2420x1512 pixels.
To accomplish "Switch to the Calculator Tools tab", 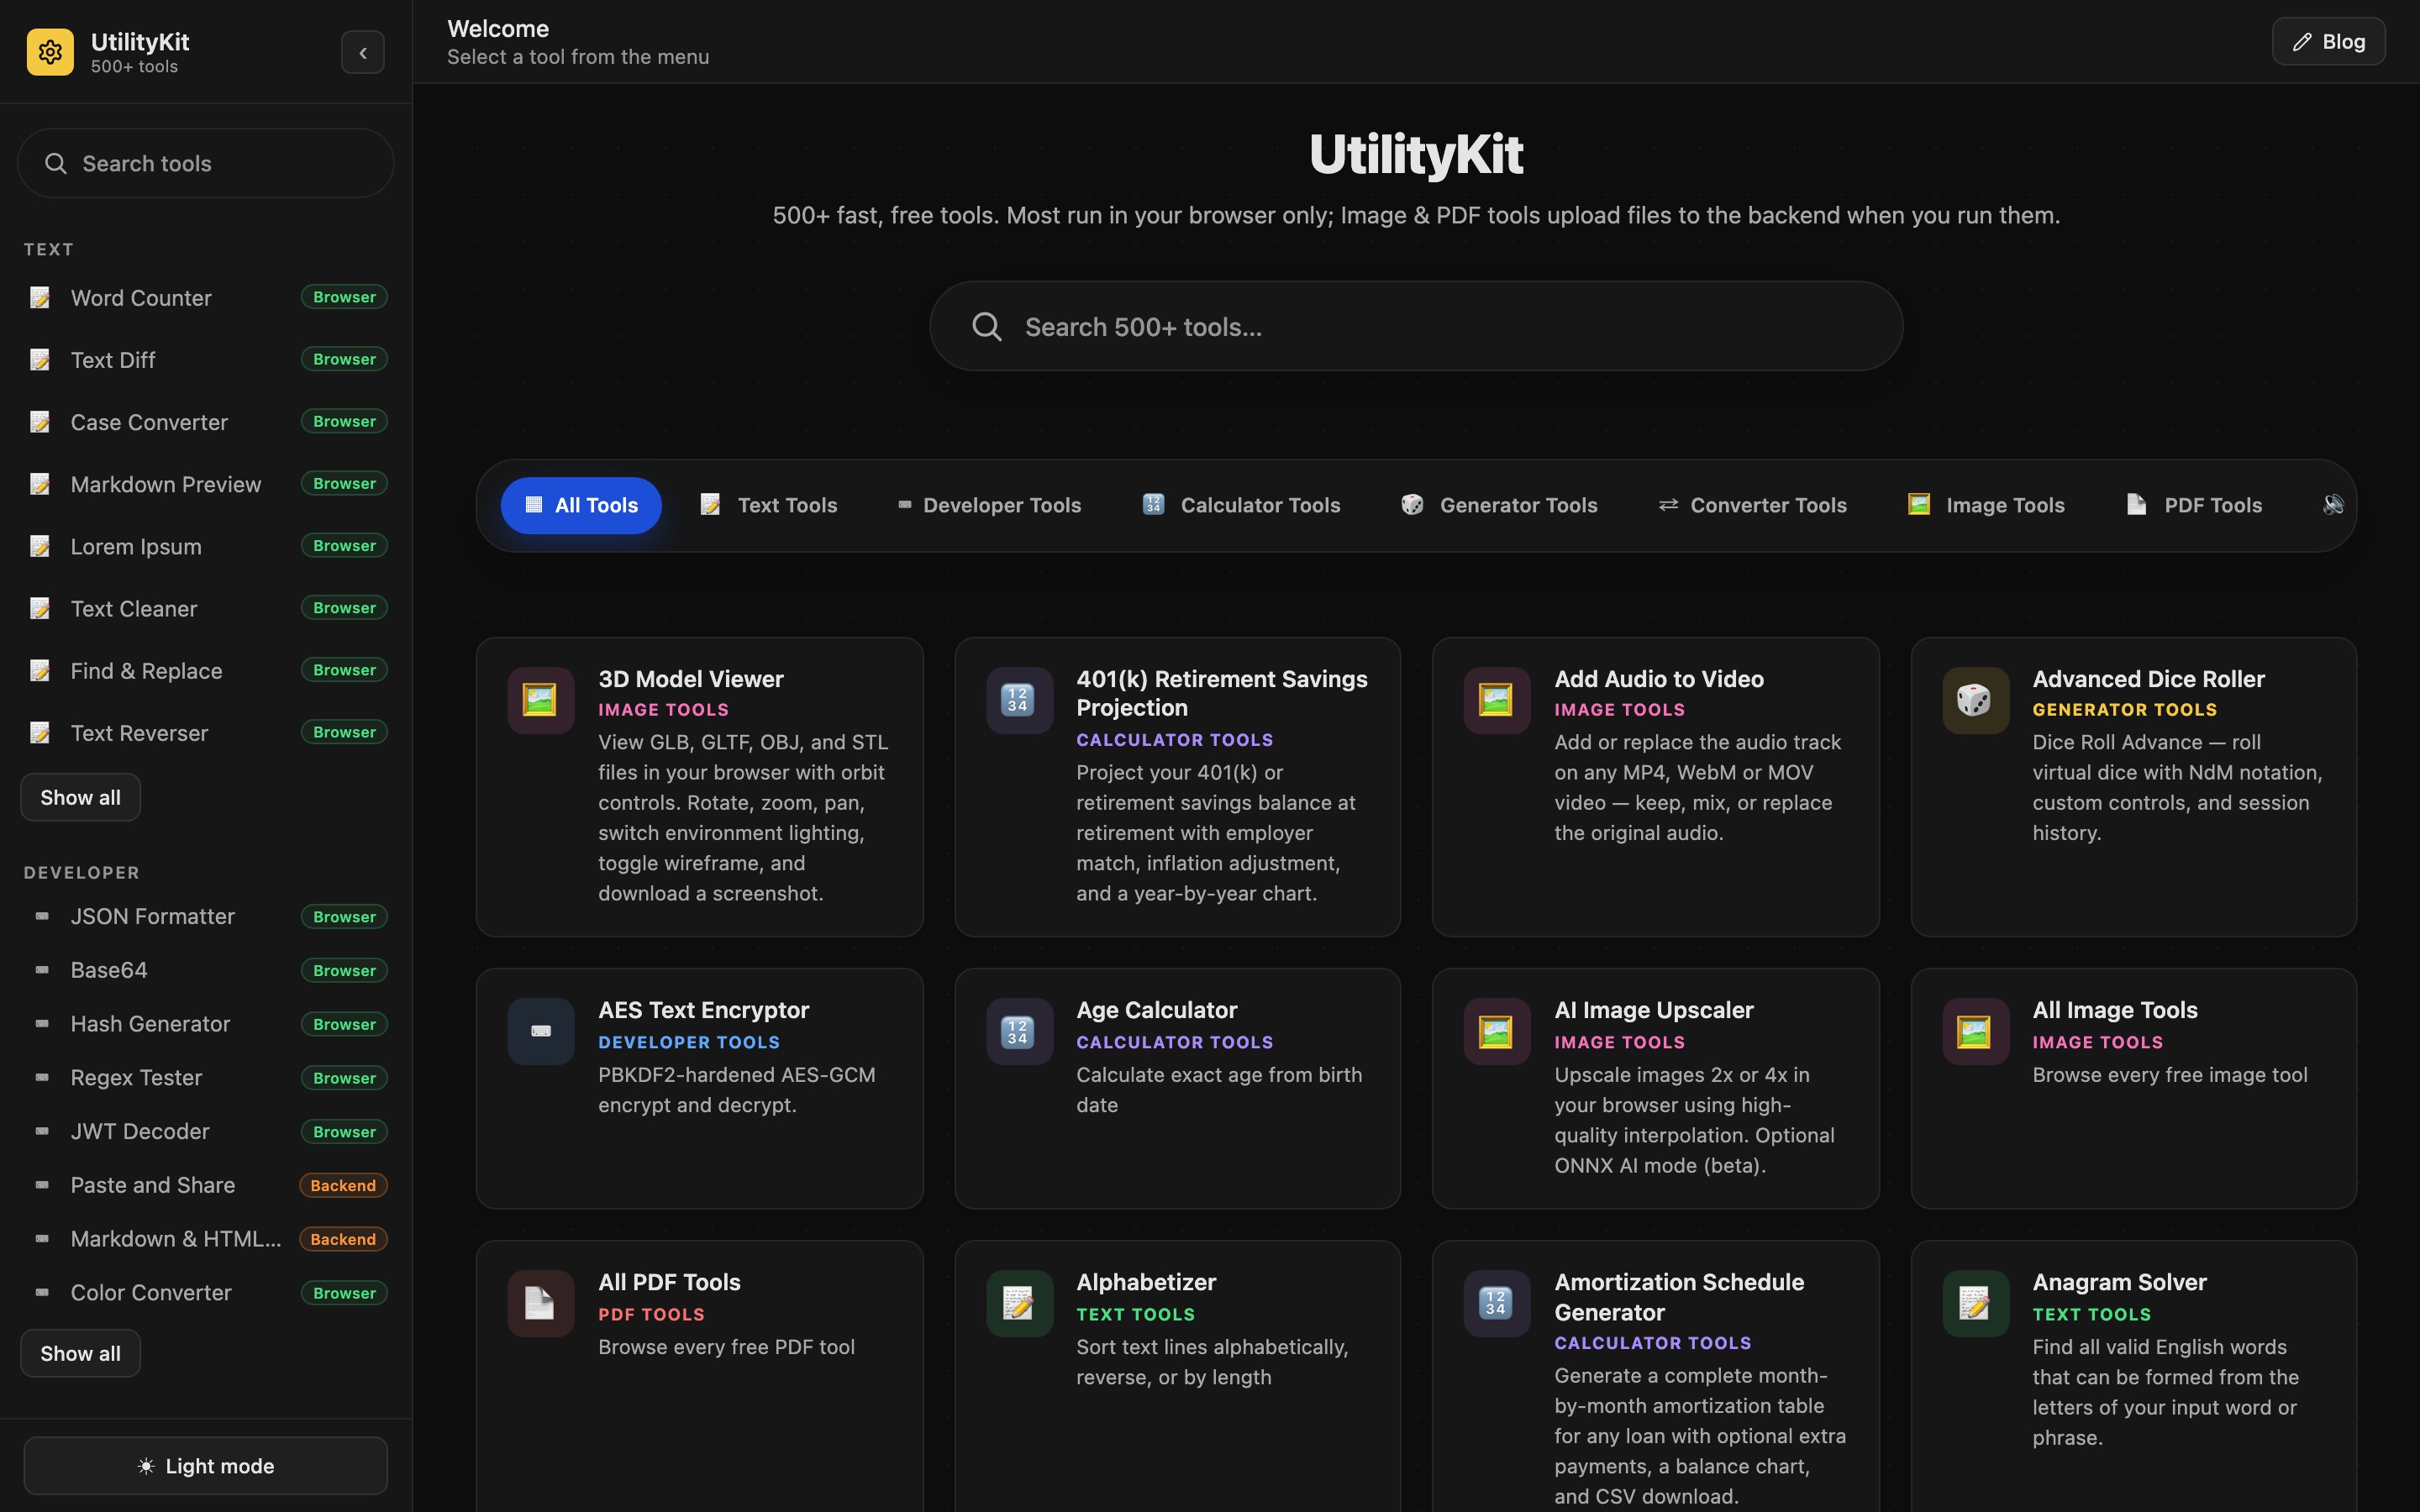I will [x=1241, y=505].
